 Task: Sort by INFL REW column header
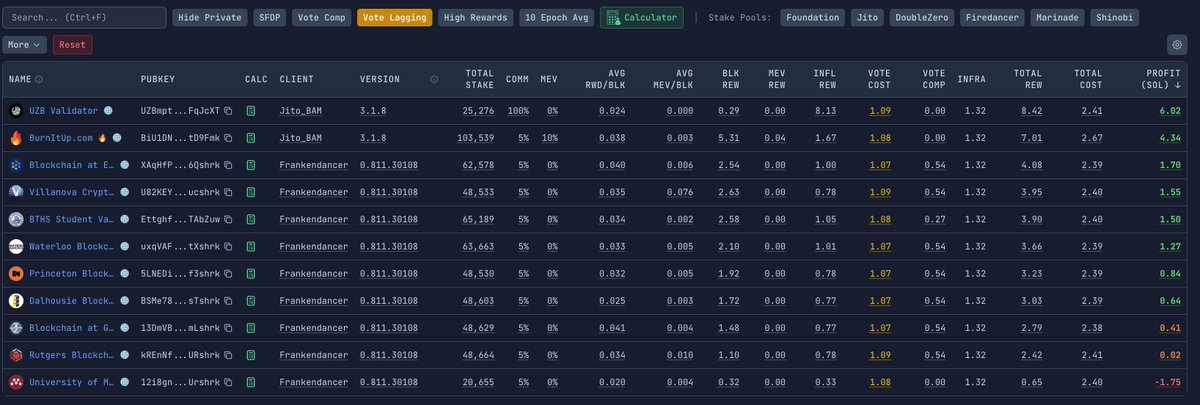(825, 79)
